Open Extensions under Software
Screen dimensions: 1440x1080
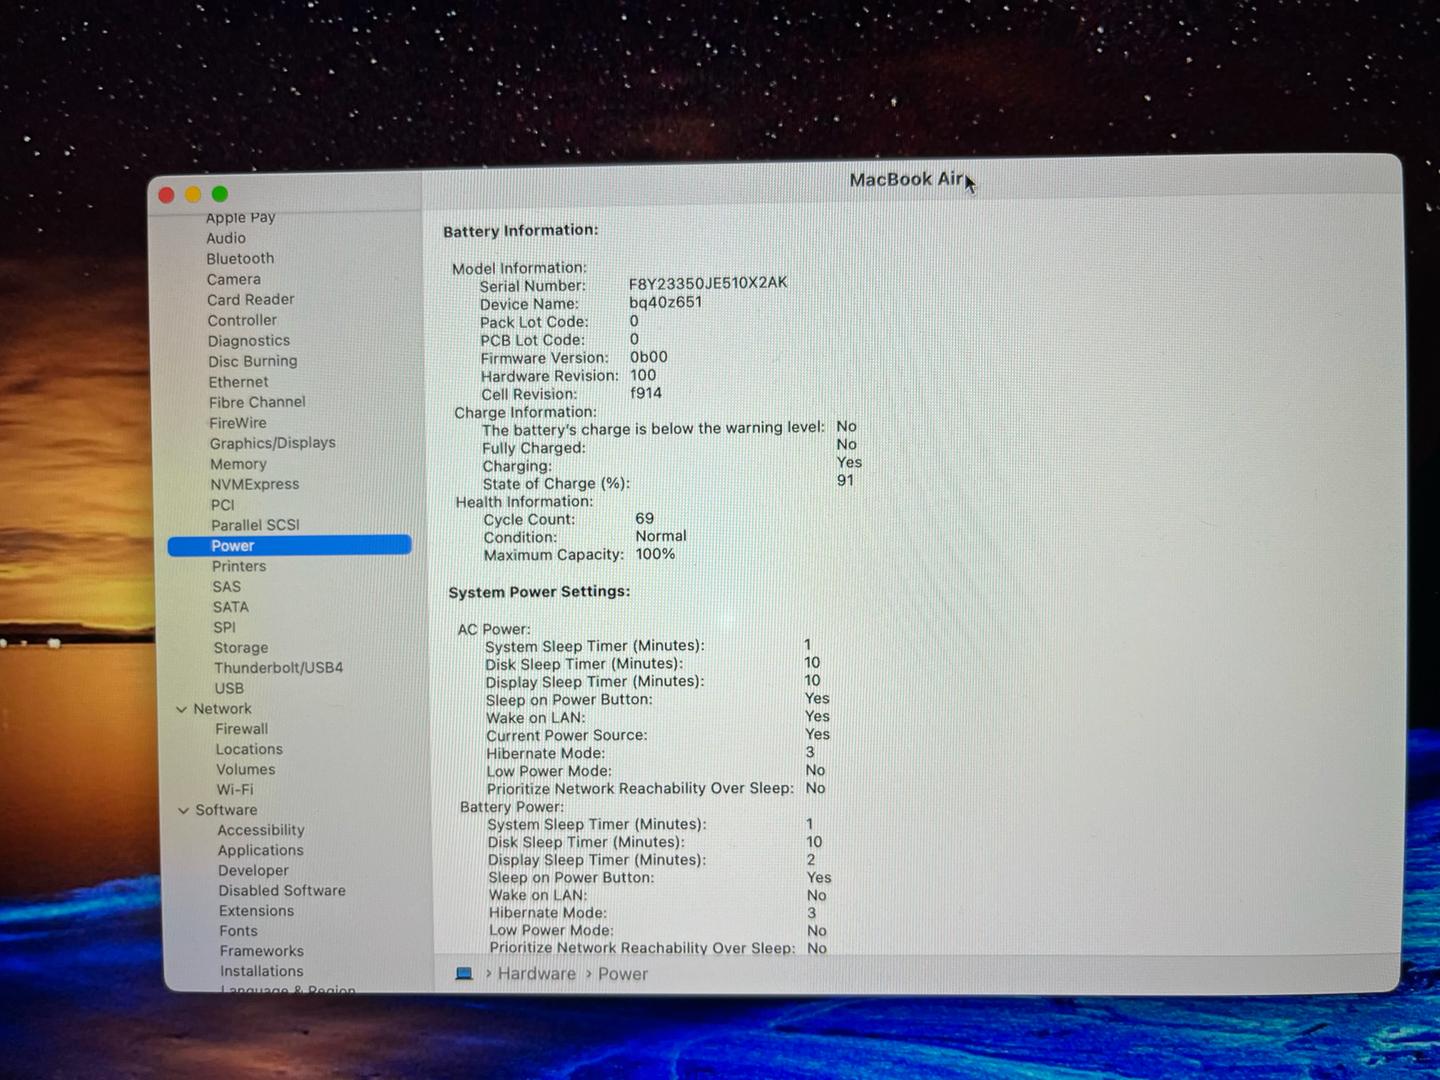click(x=257, y=911)
